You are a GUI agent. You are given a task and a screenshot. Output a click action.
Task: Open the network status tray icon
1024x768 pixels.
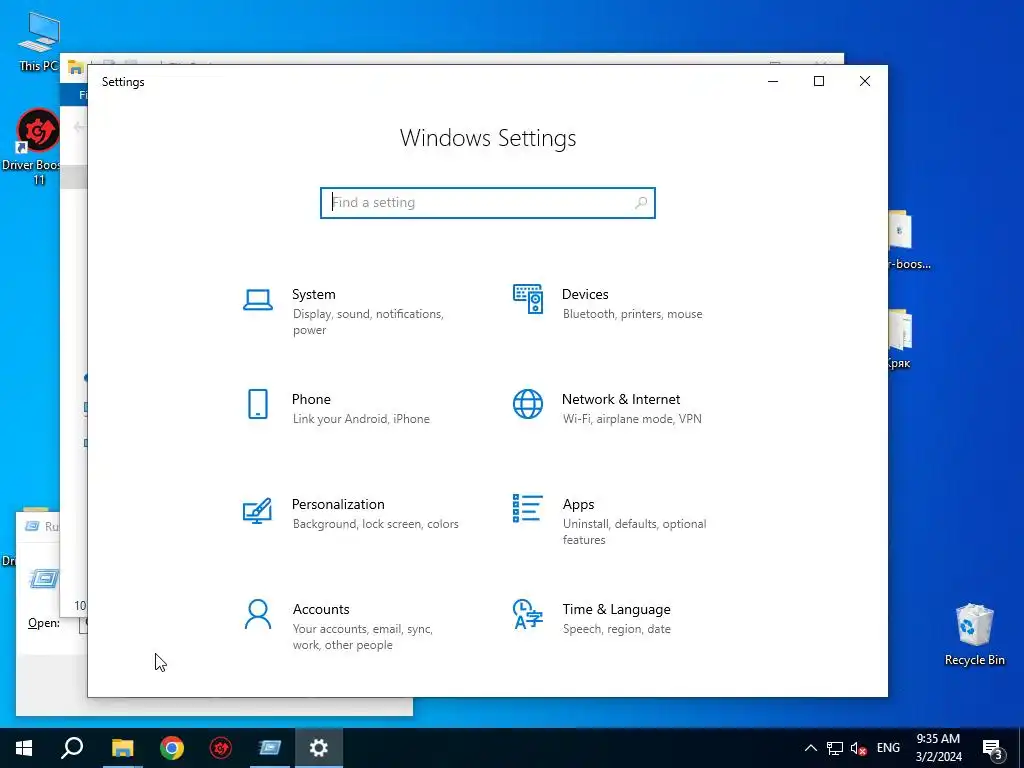(x=835, y=748)
